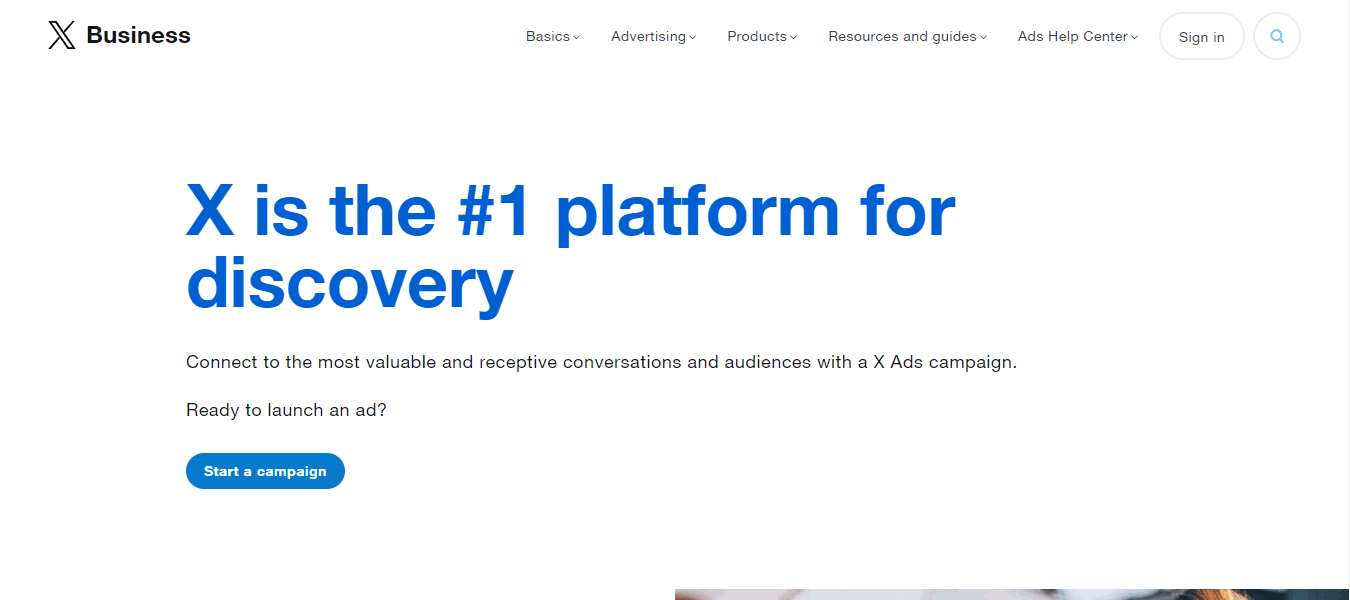The width and height of the screenshot is (1350, 600).
Task: Open search with the magnifying glass icon
Action: 1276,37
